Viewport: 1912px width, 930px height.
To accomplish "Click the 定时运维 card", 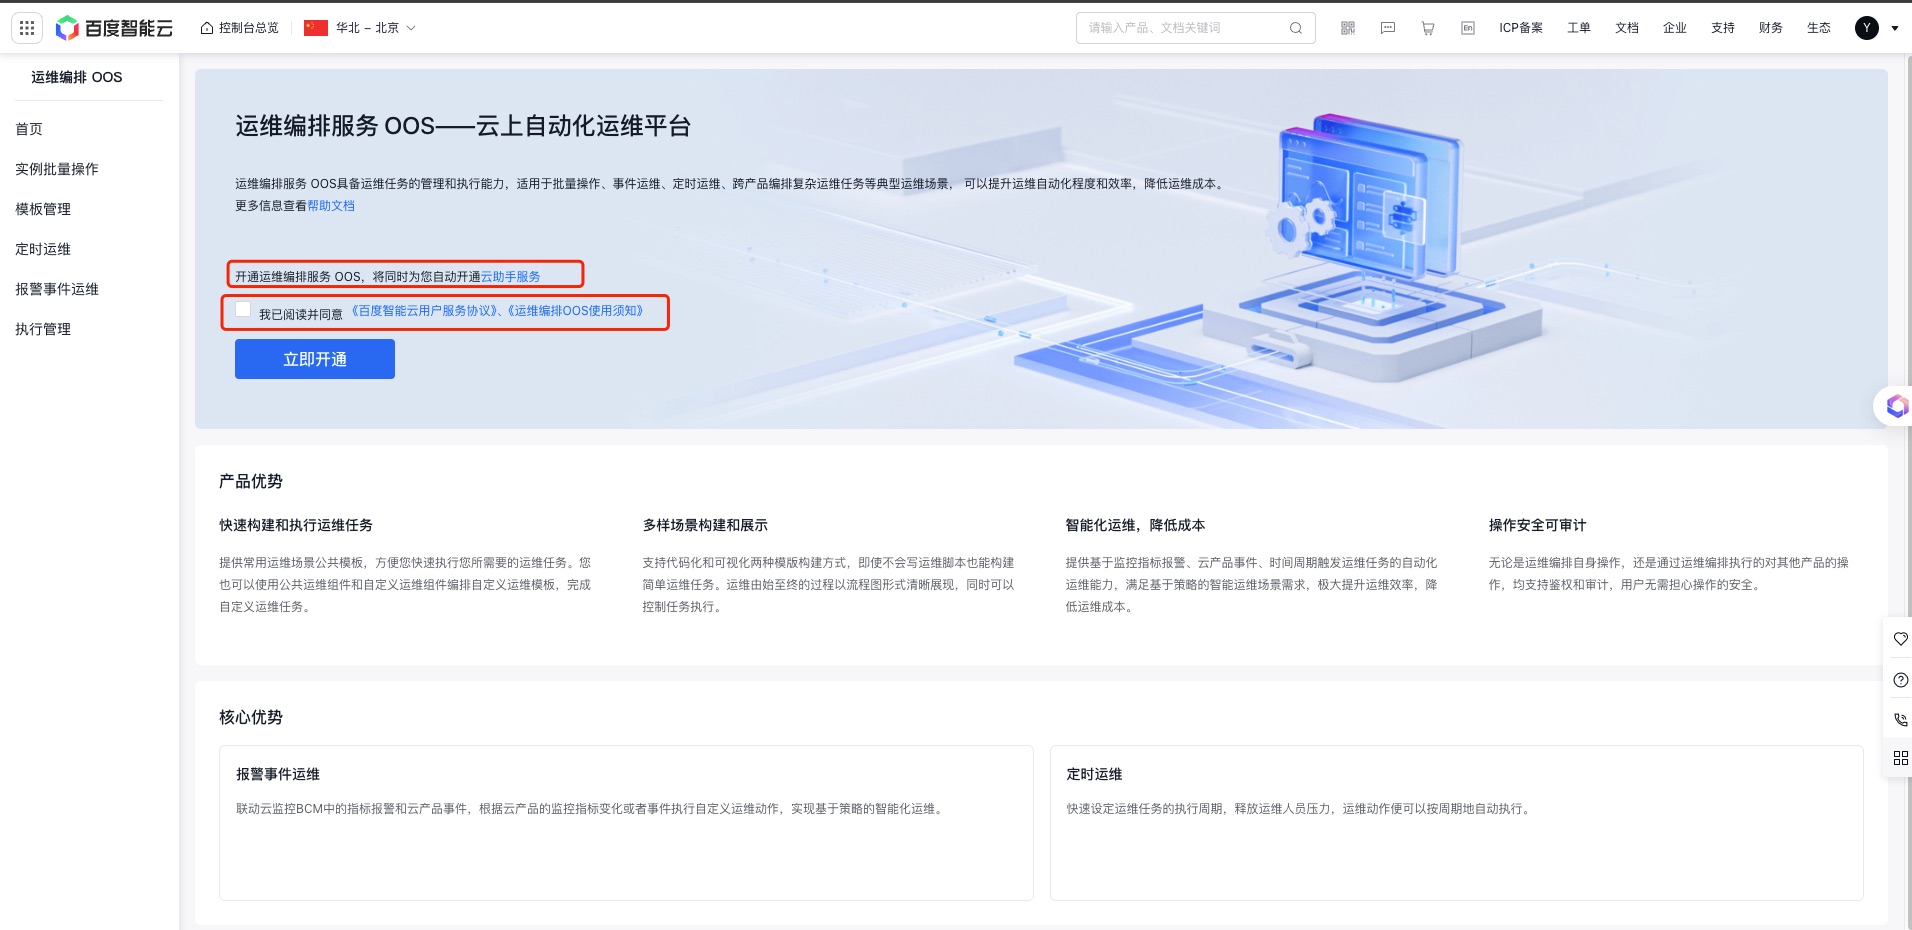I will pos(1456,822).
